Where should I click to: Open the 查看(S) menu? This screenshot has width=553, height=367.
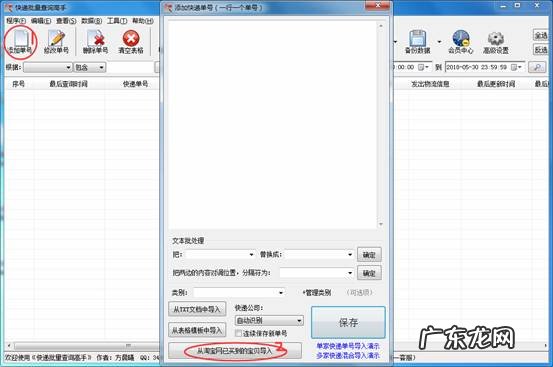click(66, 21)
